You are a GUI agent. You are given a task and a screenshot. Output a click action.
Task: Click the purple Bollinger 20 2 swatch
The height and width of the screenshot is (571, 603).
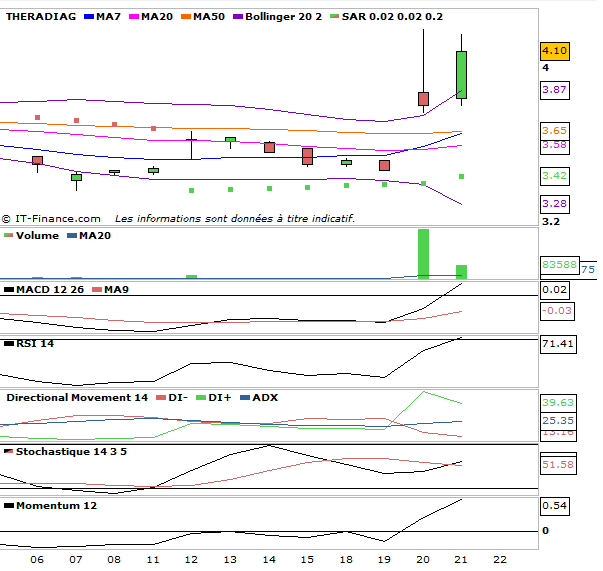click(238, 17)
